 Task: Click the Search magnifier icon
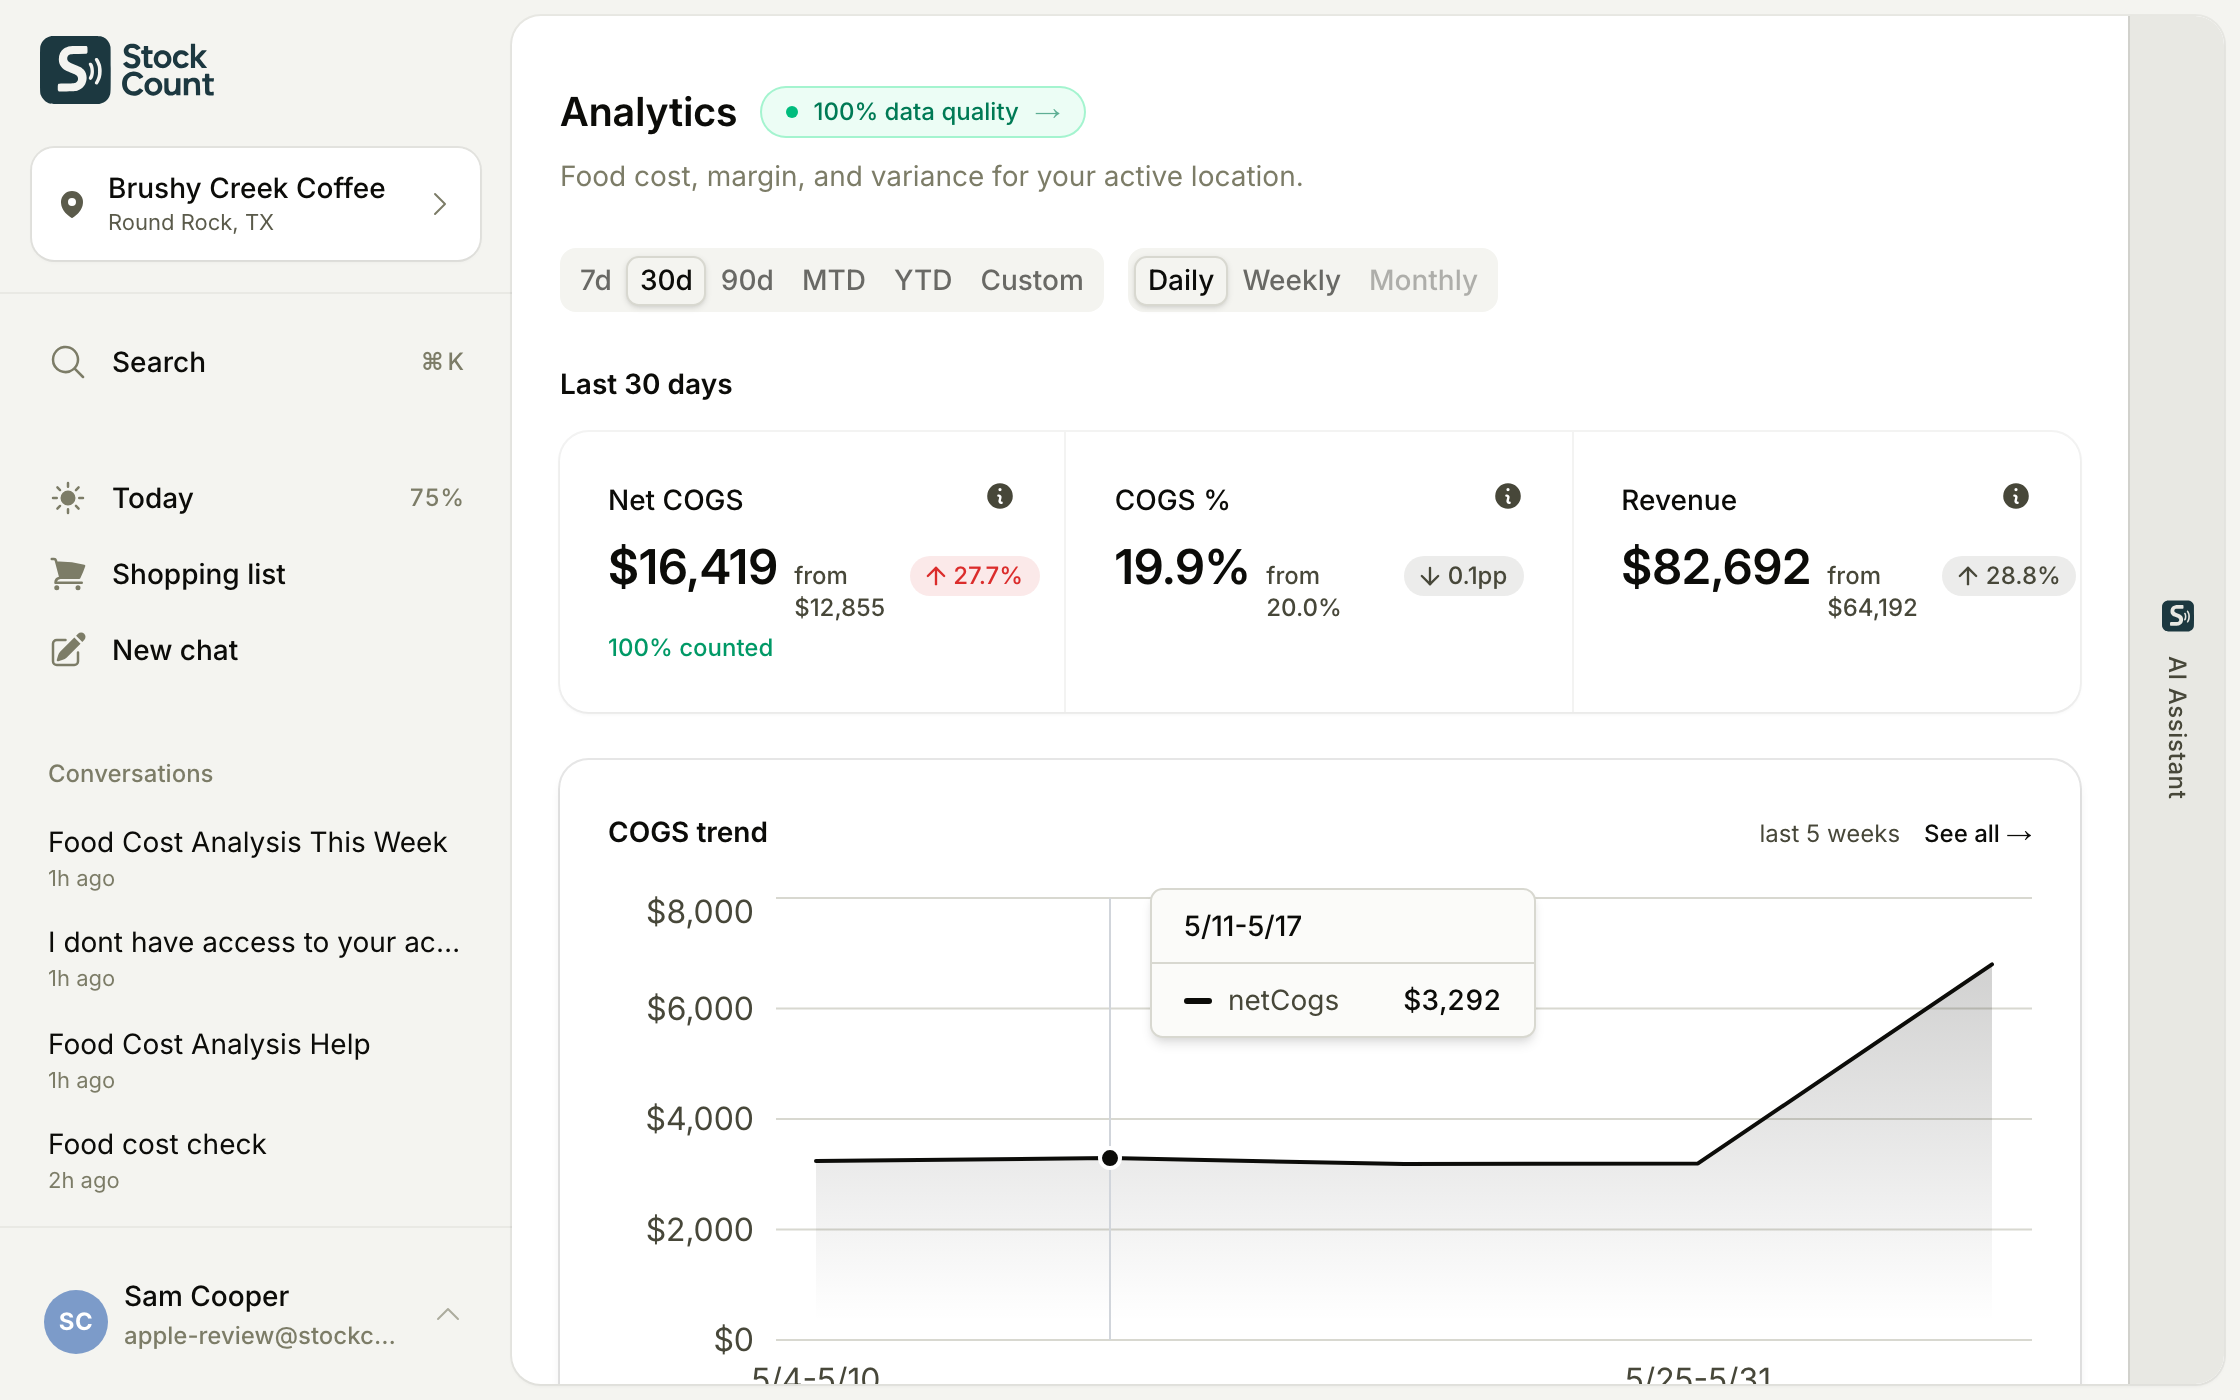68,362
